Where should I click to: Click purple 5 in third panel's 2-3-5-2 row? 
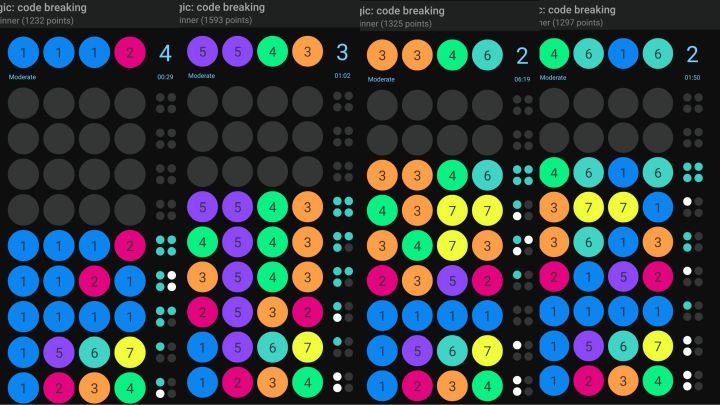point(452,280)
